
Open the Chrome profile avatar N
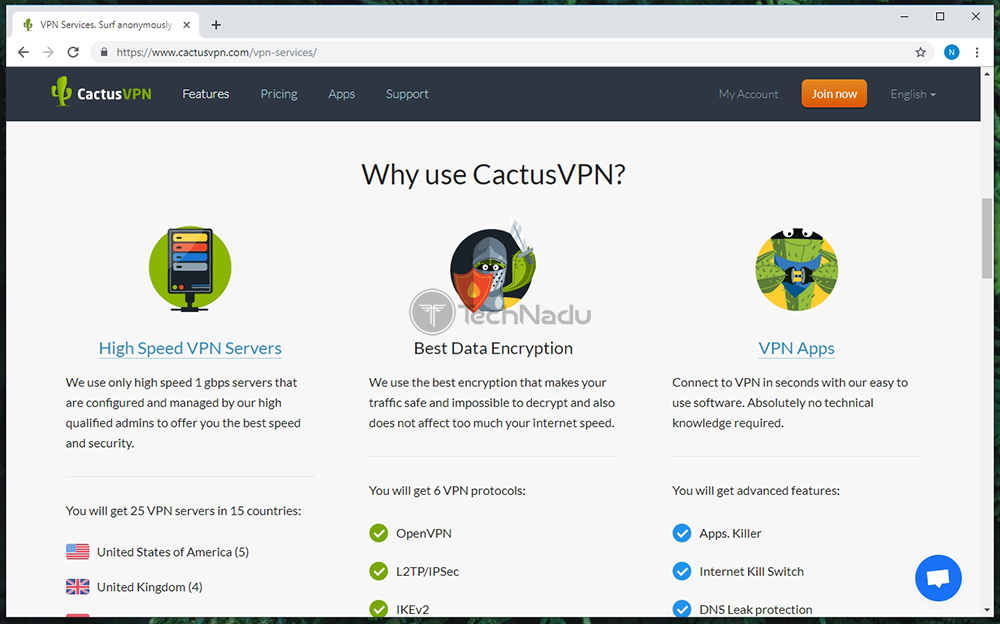coord(952,52)
